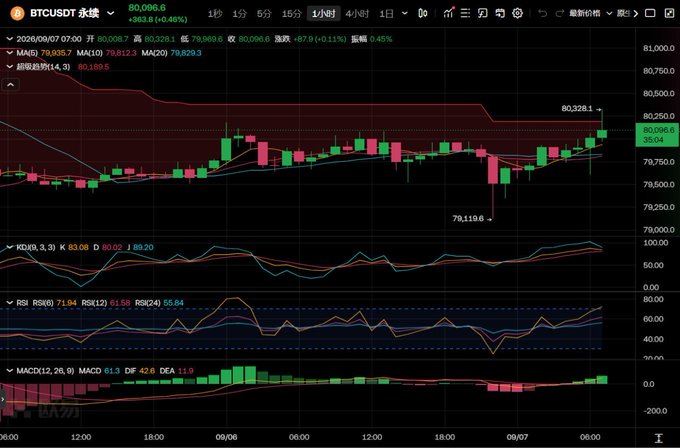Click the DEA 11.9 value

click(x=186, y=371)
